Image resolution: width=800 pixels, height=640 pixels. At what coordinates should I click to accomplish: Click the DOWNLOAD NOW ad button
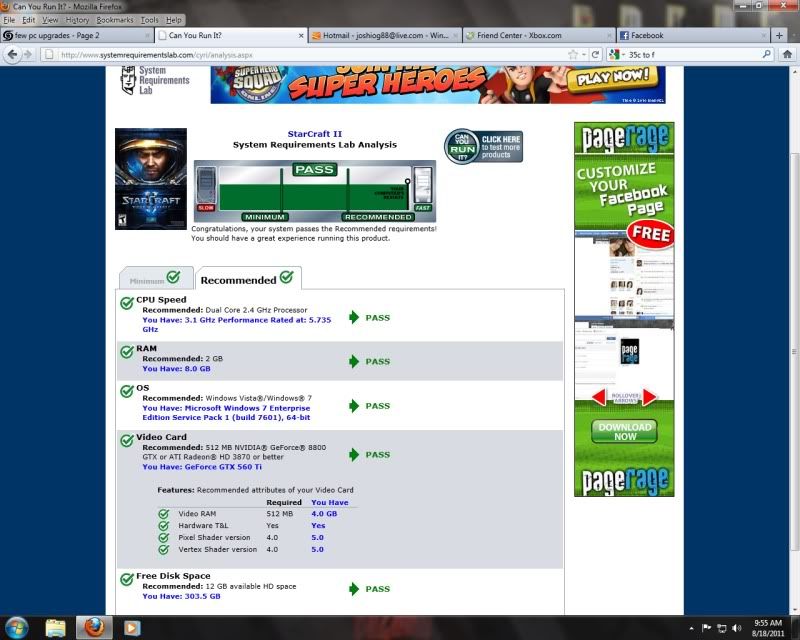coord(624,431)
